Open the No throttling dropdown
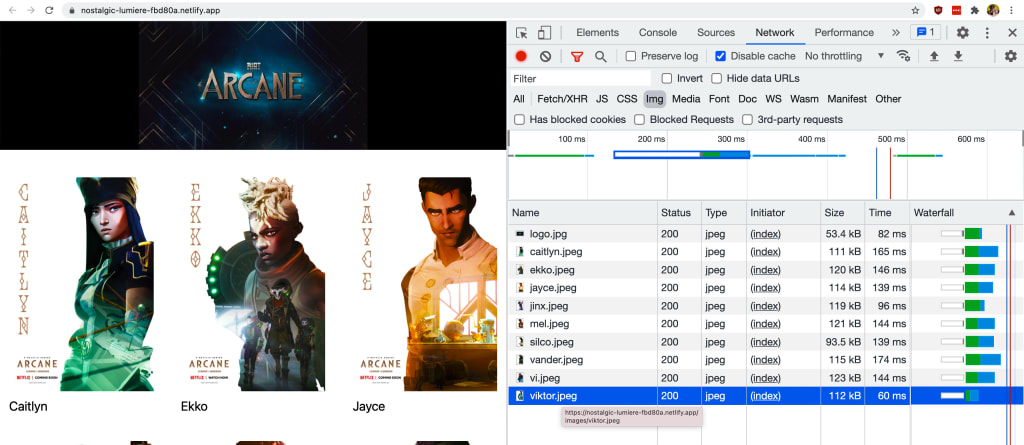Viewport: 1024px width, 445px height. coord(844,56)
